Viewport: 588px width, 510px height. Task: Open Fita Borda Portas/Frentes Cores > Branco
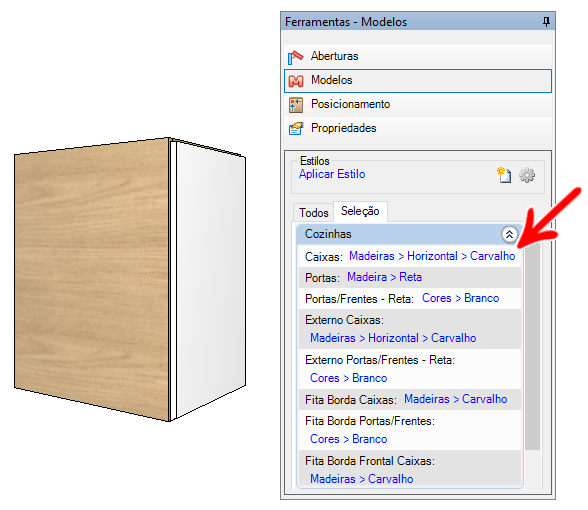[348, 439]
